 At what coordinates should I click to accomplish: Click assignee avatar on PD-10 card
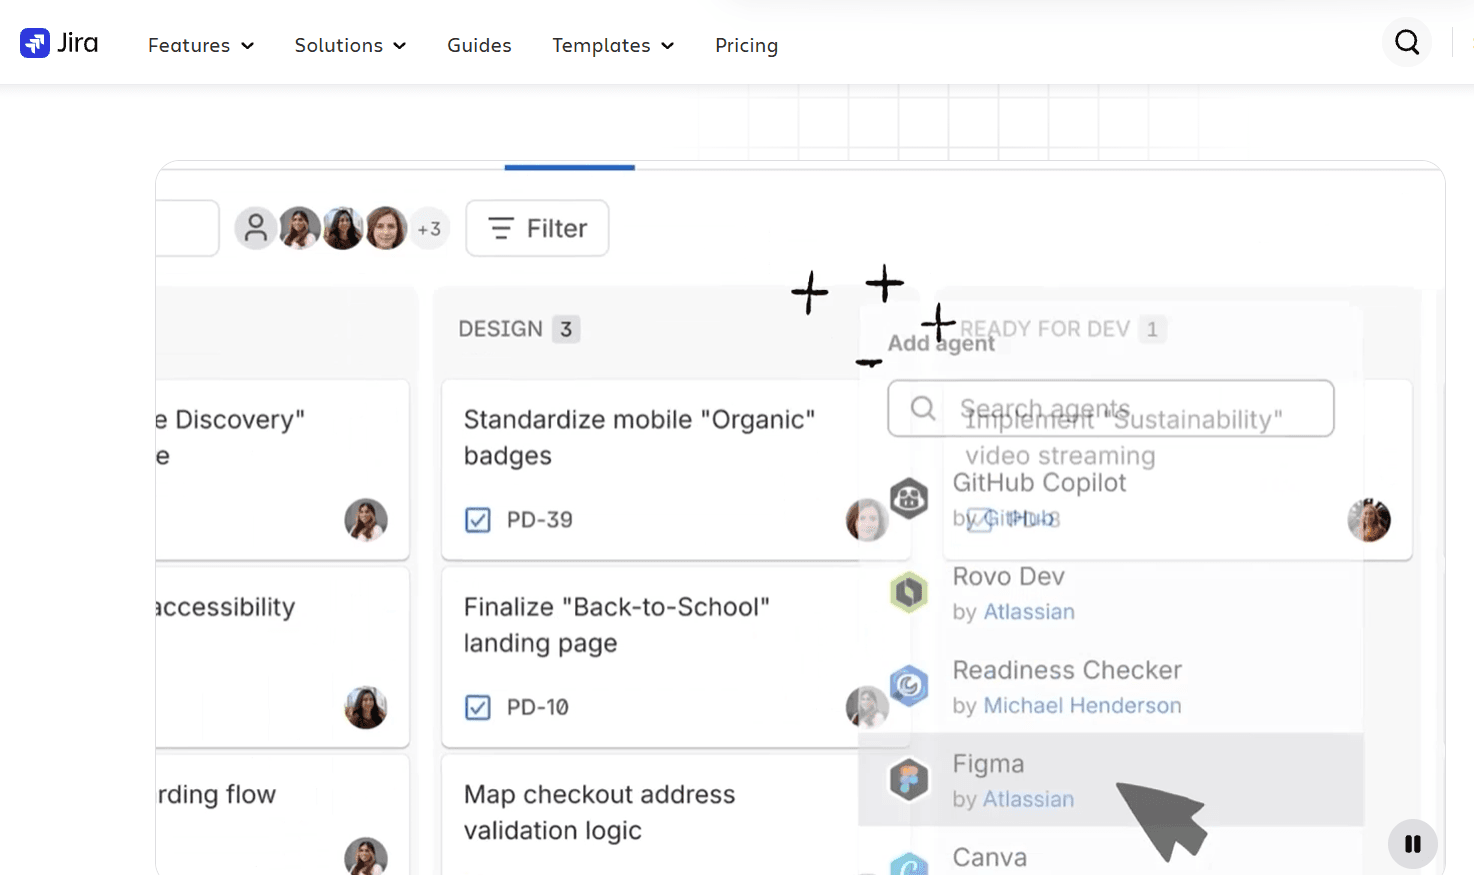tap(866, 707)
